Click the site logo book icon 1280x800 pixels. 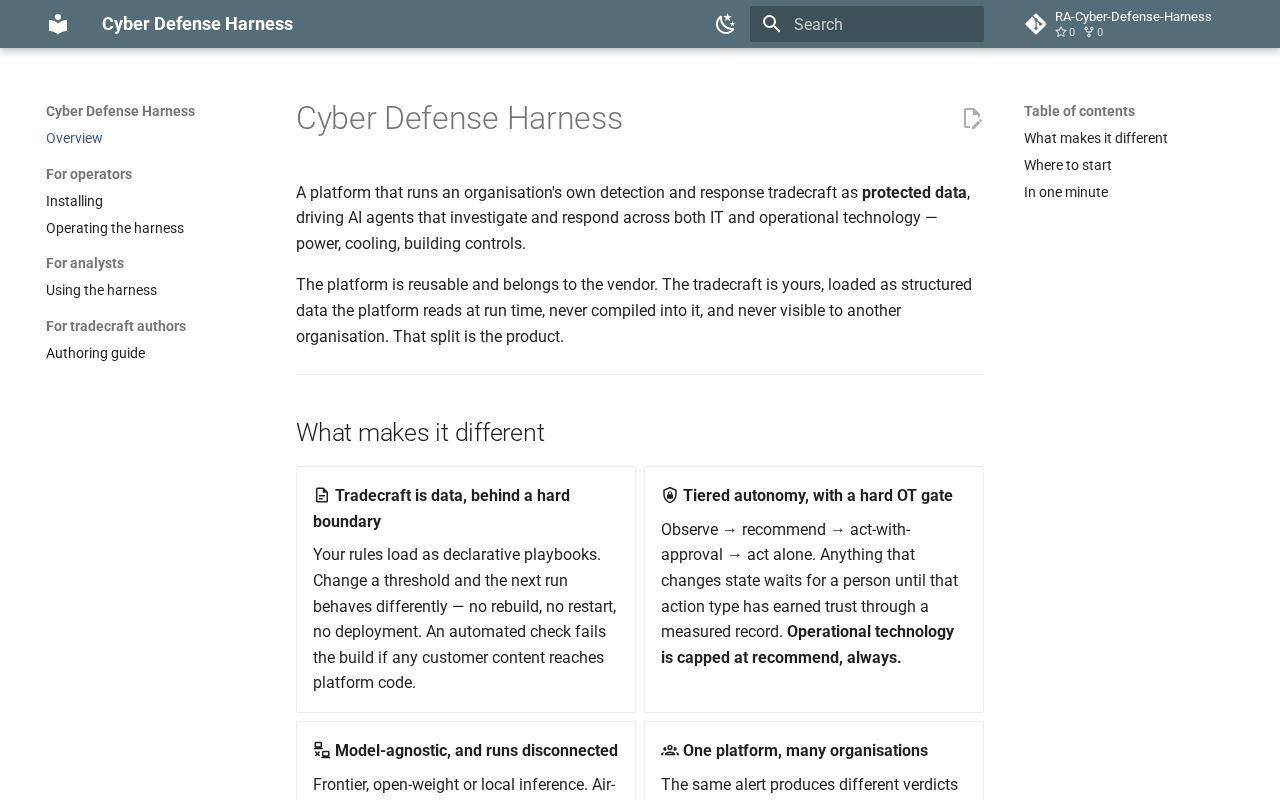[58, 24]
